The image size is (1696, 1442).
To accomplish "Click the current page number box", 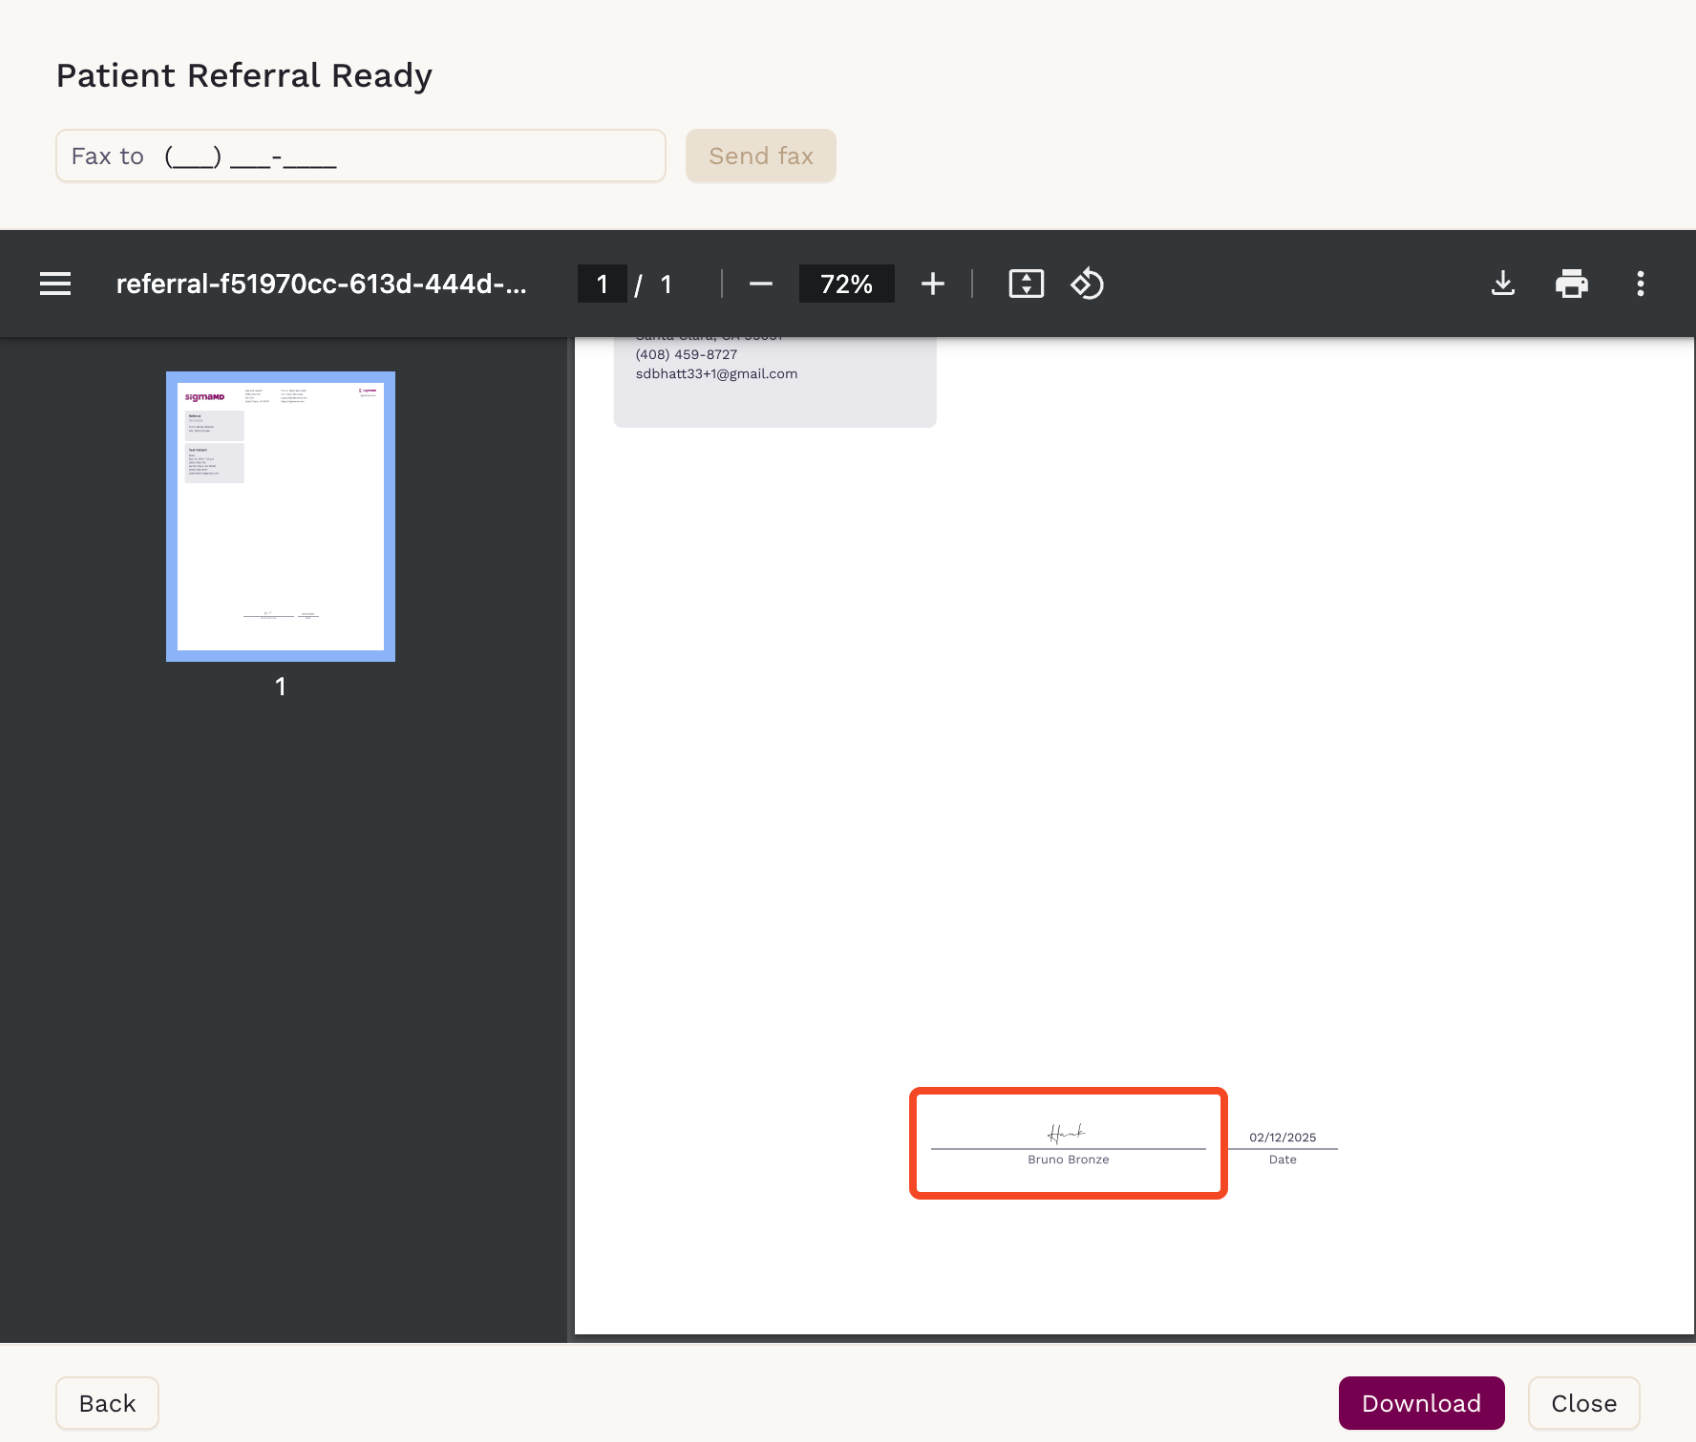I will [602, 284].
